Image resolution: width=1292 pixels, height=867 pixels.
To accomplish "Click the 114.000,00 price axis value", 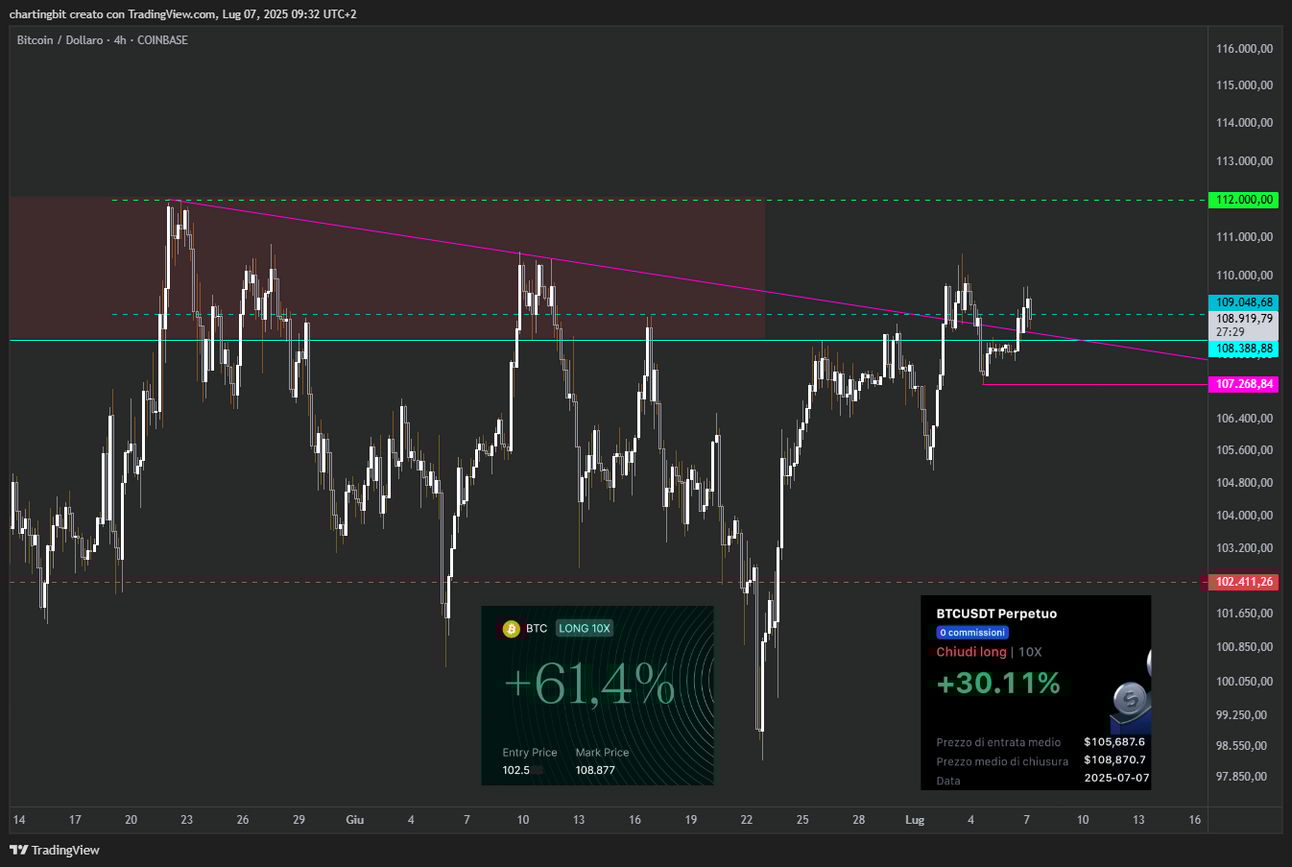I will 1244,123.
